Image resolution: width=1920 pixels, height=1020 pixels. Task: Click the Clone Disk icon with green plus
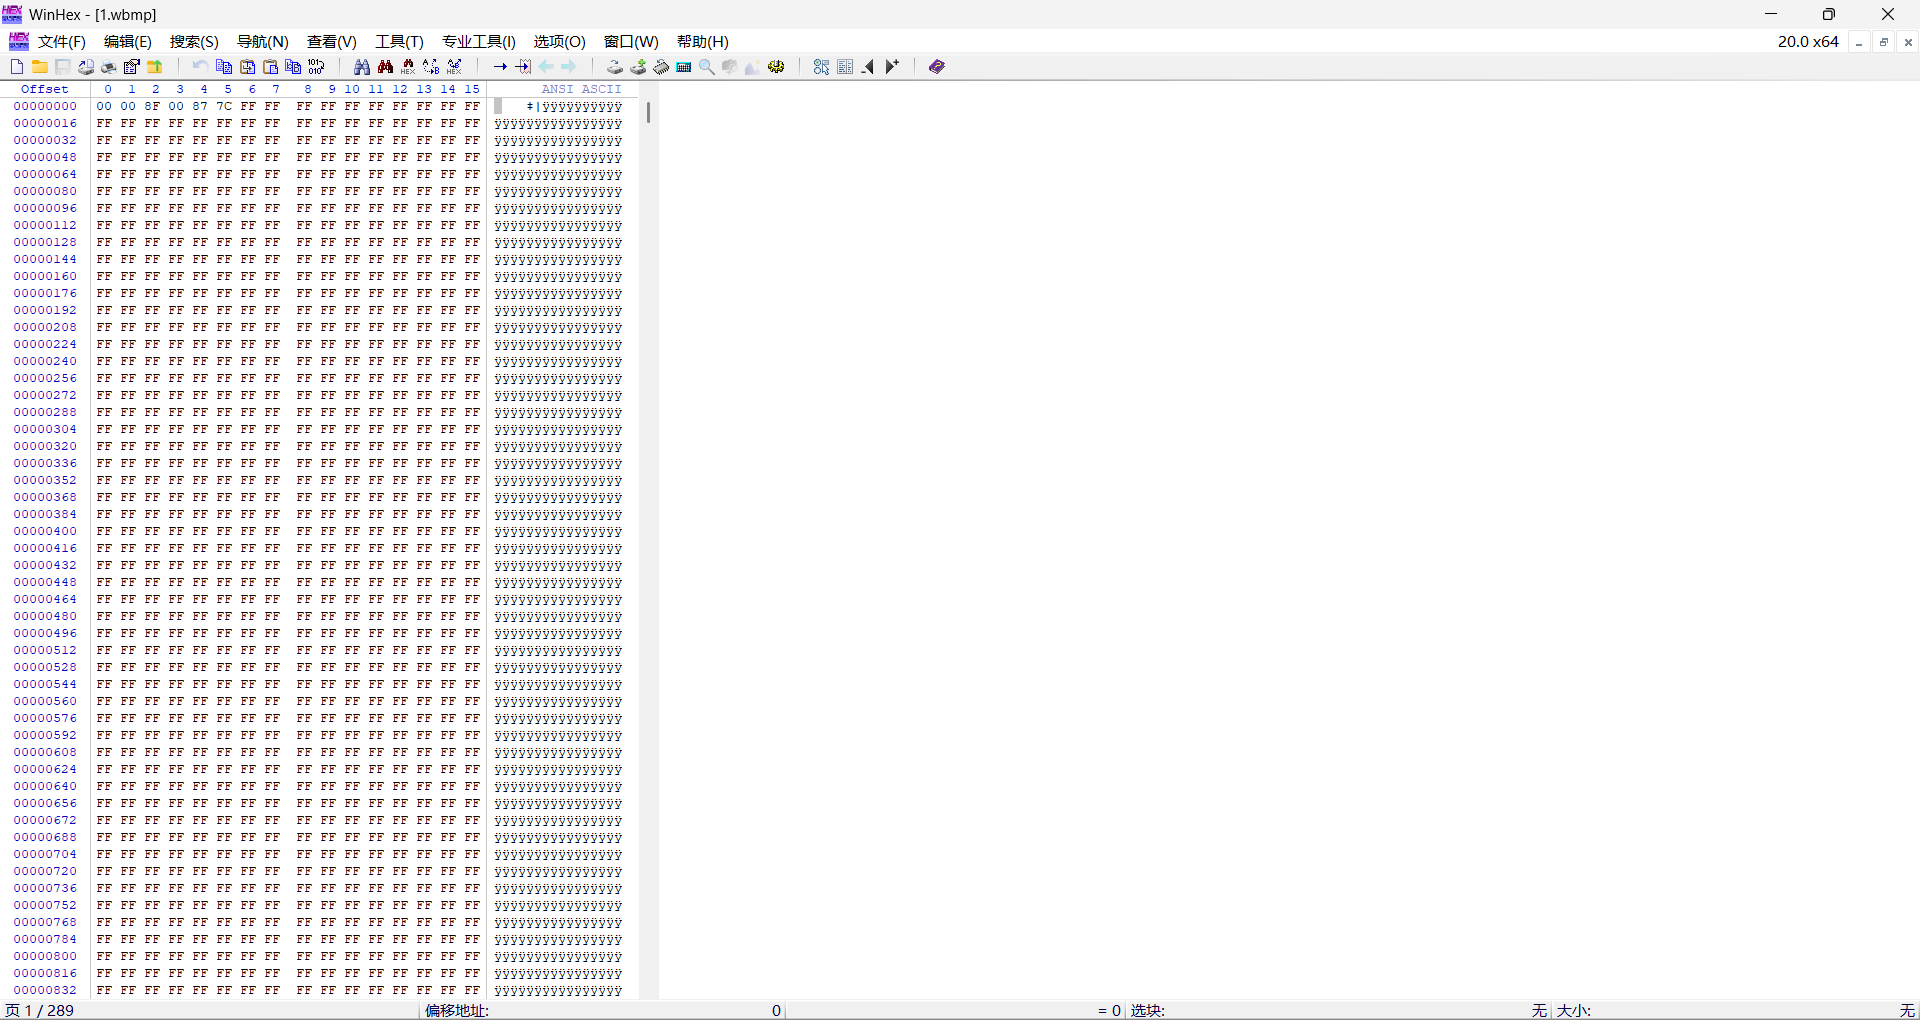[x=638, y=67]
